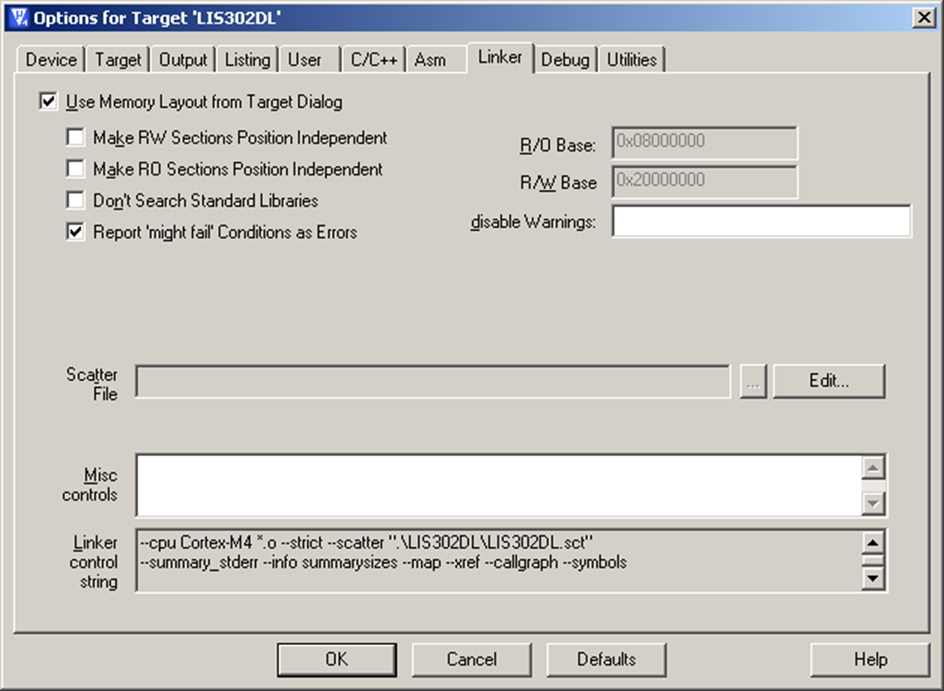Switch to the Debug tab
Image resolution: width=944 pixels, height=691 pixels.
pyautogui.click(x=565, y=60)
